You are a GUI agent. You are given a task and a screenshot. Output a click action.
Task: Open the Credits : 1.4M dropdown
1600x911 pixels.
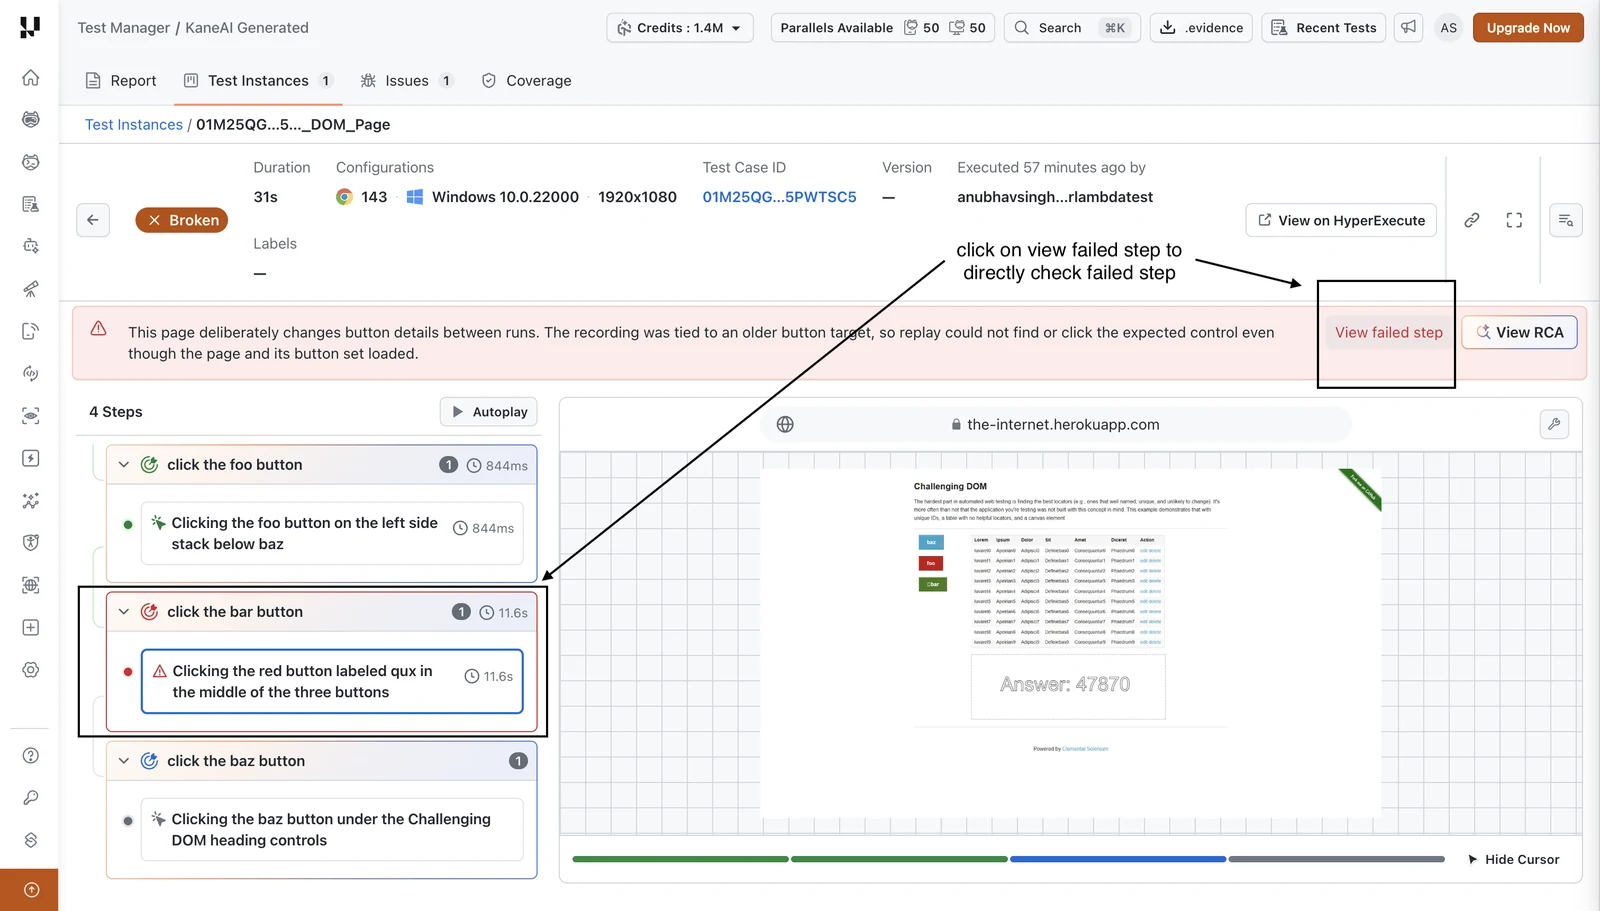[680, 28]
